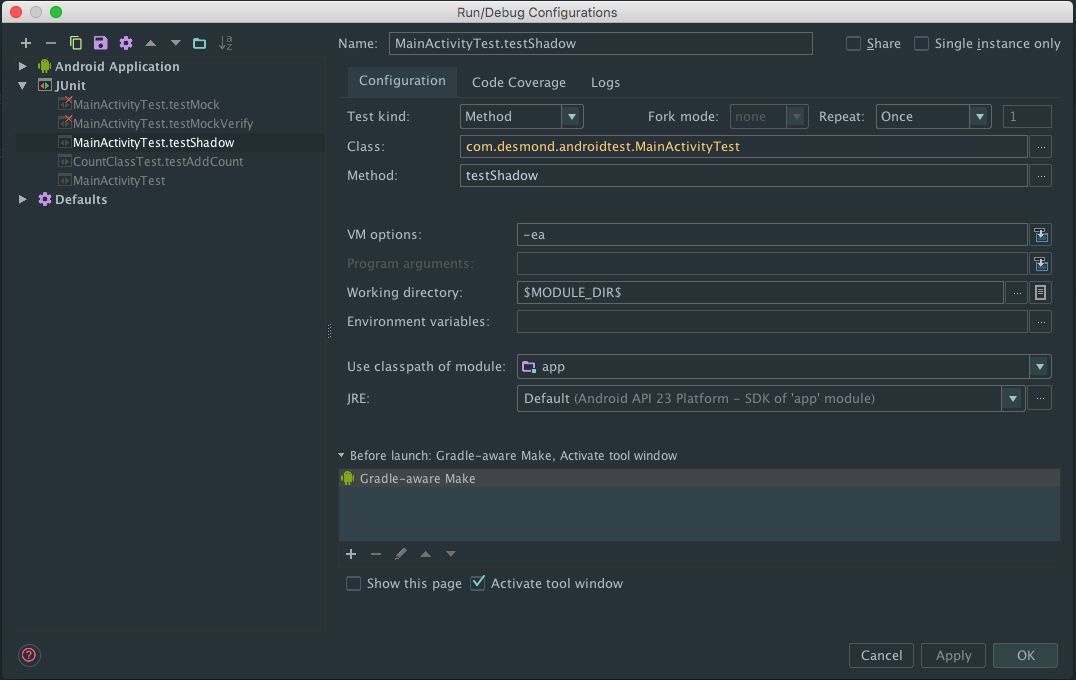The width and height of the screenshot is (1076, 680).
Task: Copy the selected configuration
Action: (x=76, y=43)
